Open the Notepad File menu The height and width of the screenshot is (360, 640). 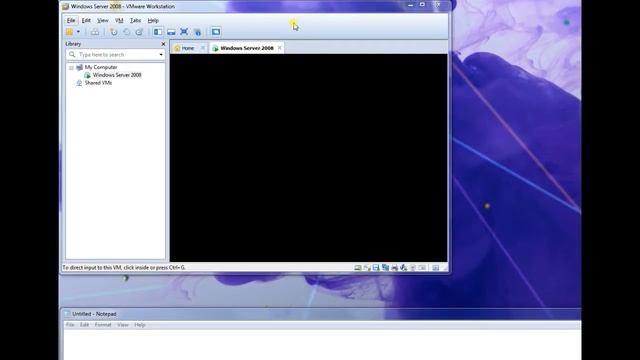pyautogui.click(x=70, y=325)
